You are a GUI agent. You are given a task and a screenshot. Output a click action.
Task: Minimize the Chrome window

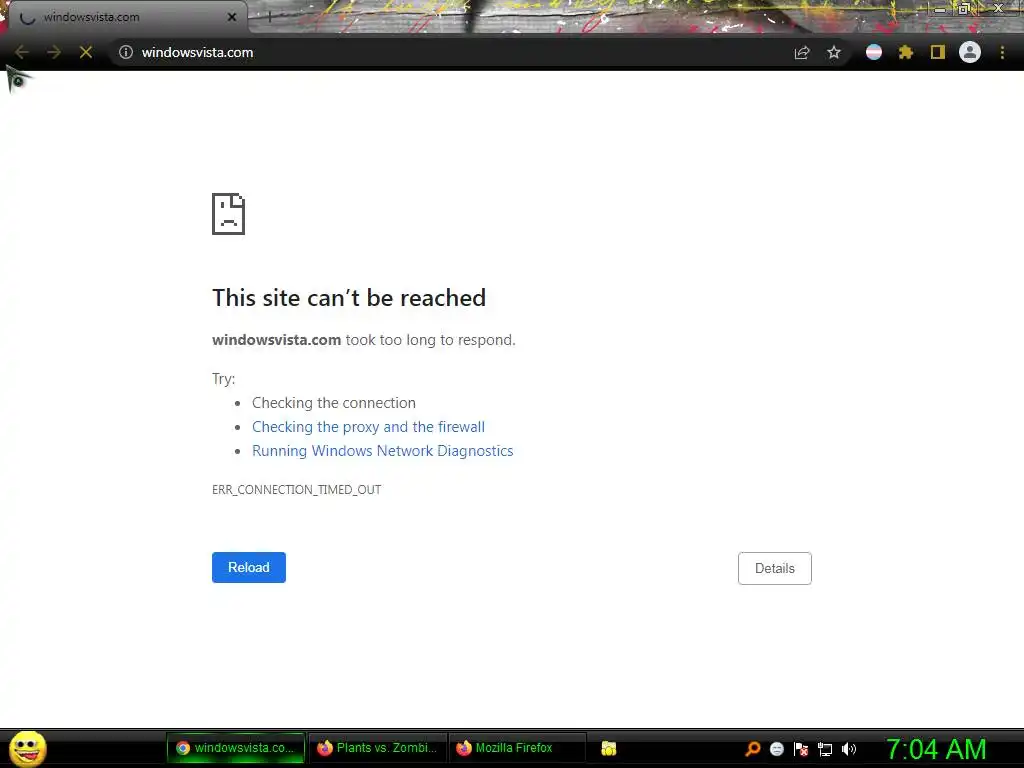click(938, 9)
